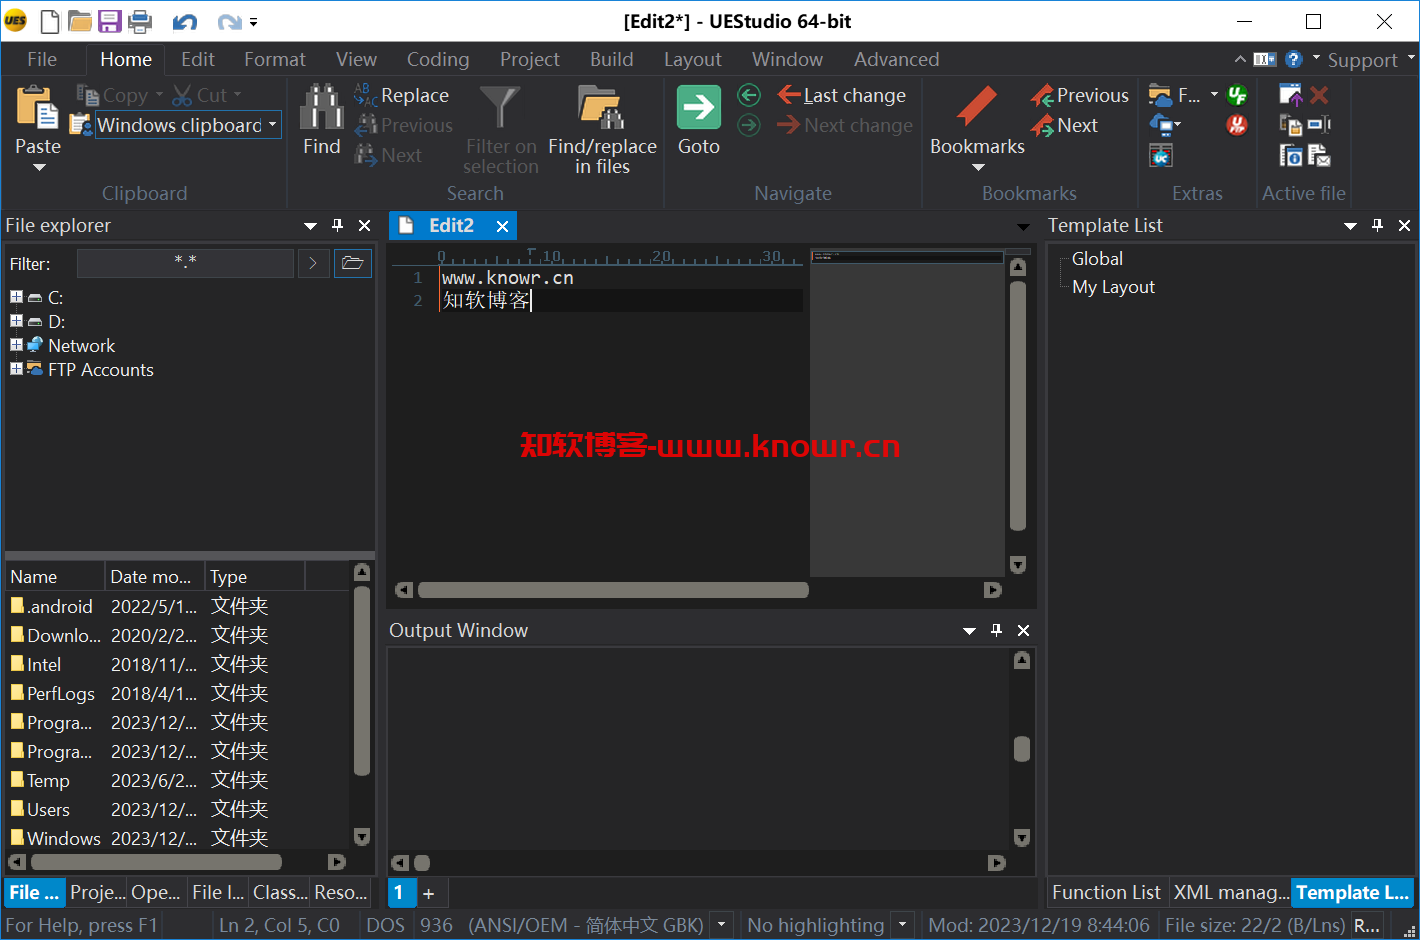Screen dimensions: 1420x940
Task: Toggle a bookmark with the red Bookmarks icon
Action: tap(977, 107)
